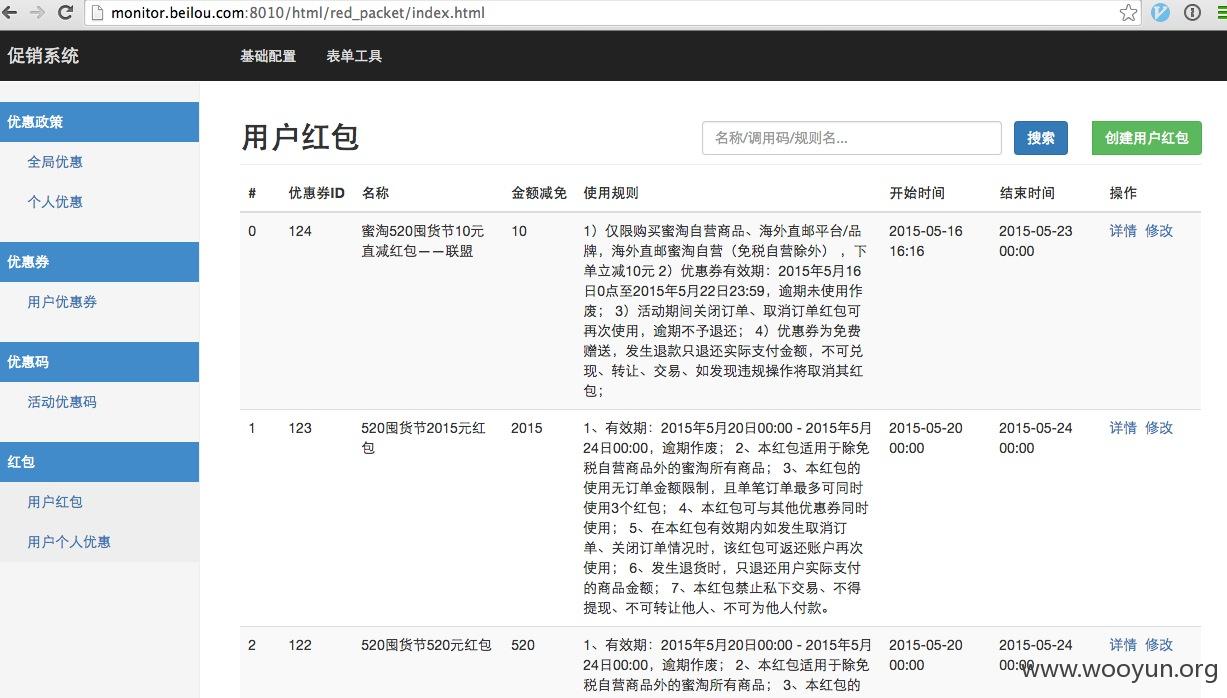Click the amount cell 2015
This screenshot has width=1227, height=698.
527,428
